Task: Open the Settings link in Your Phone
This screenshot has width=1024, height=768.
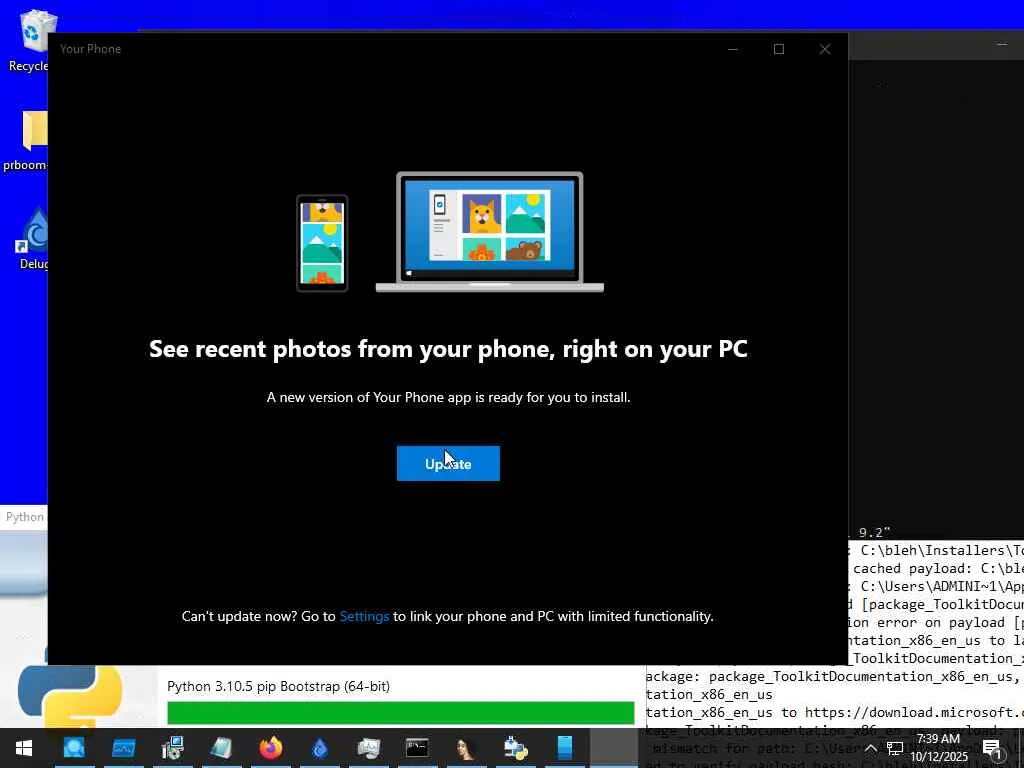Action: (364, 616)
